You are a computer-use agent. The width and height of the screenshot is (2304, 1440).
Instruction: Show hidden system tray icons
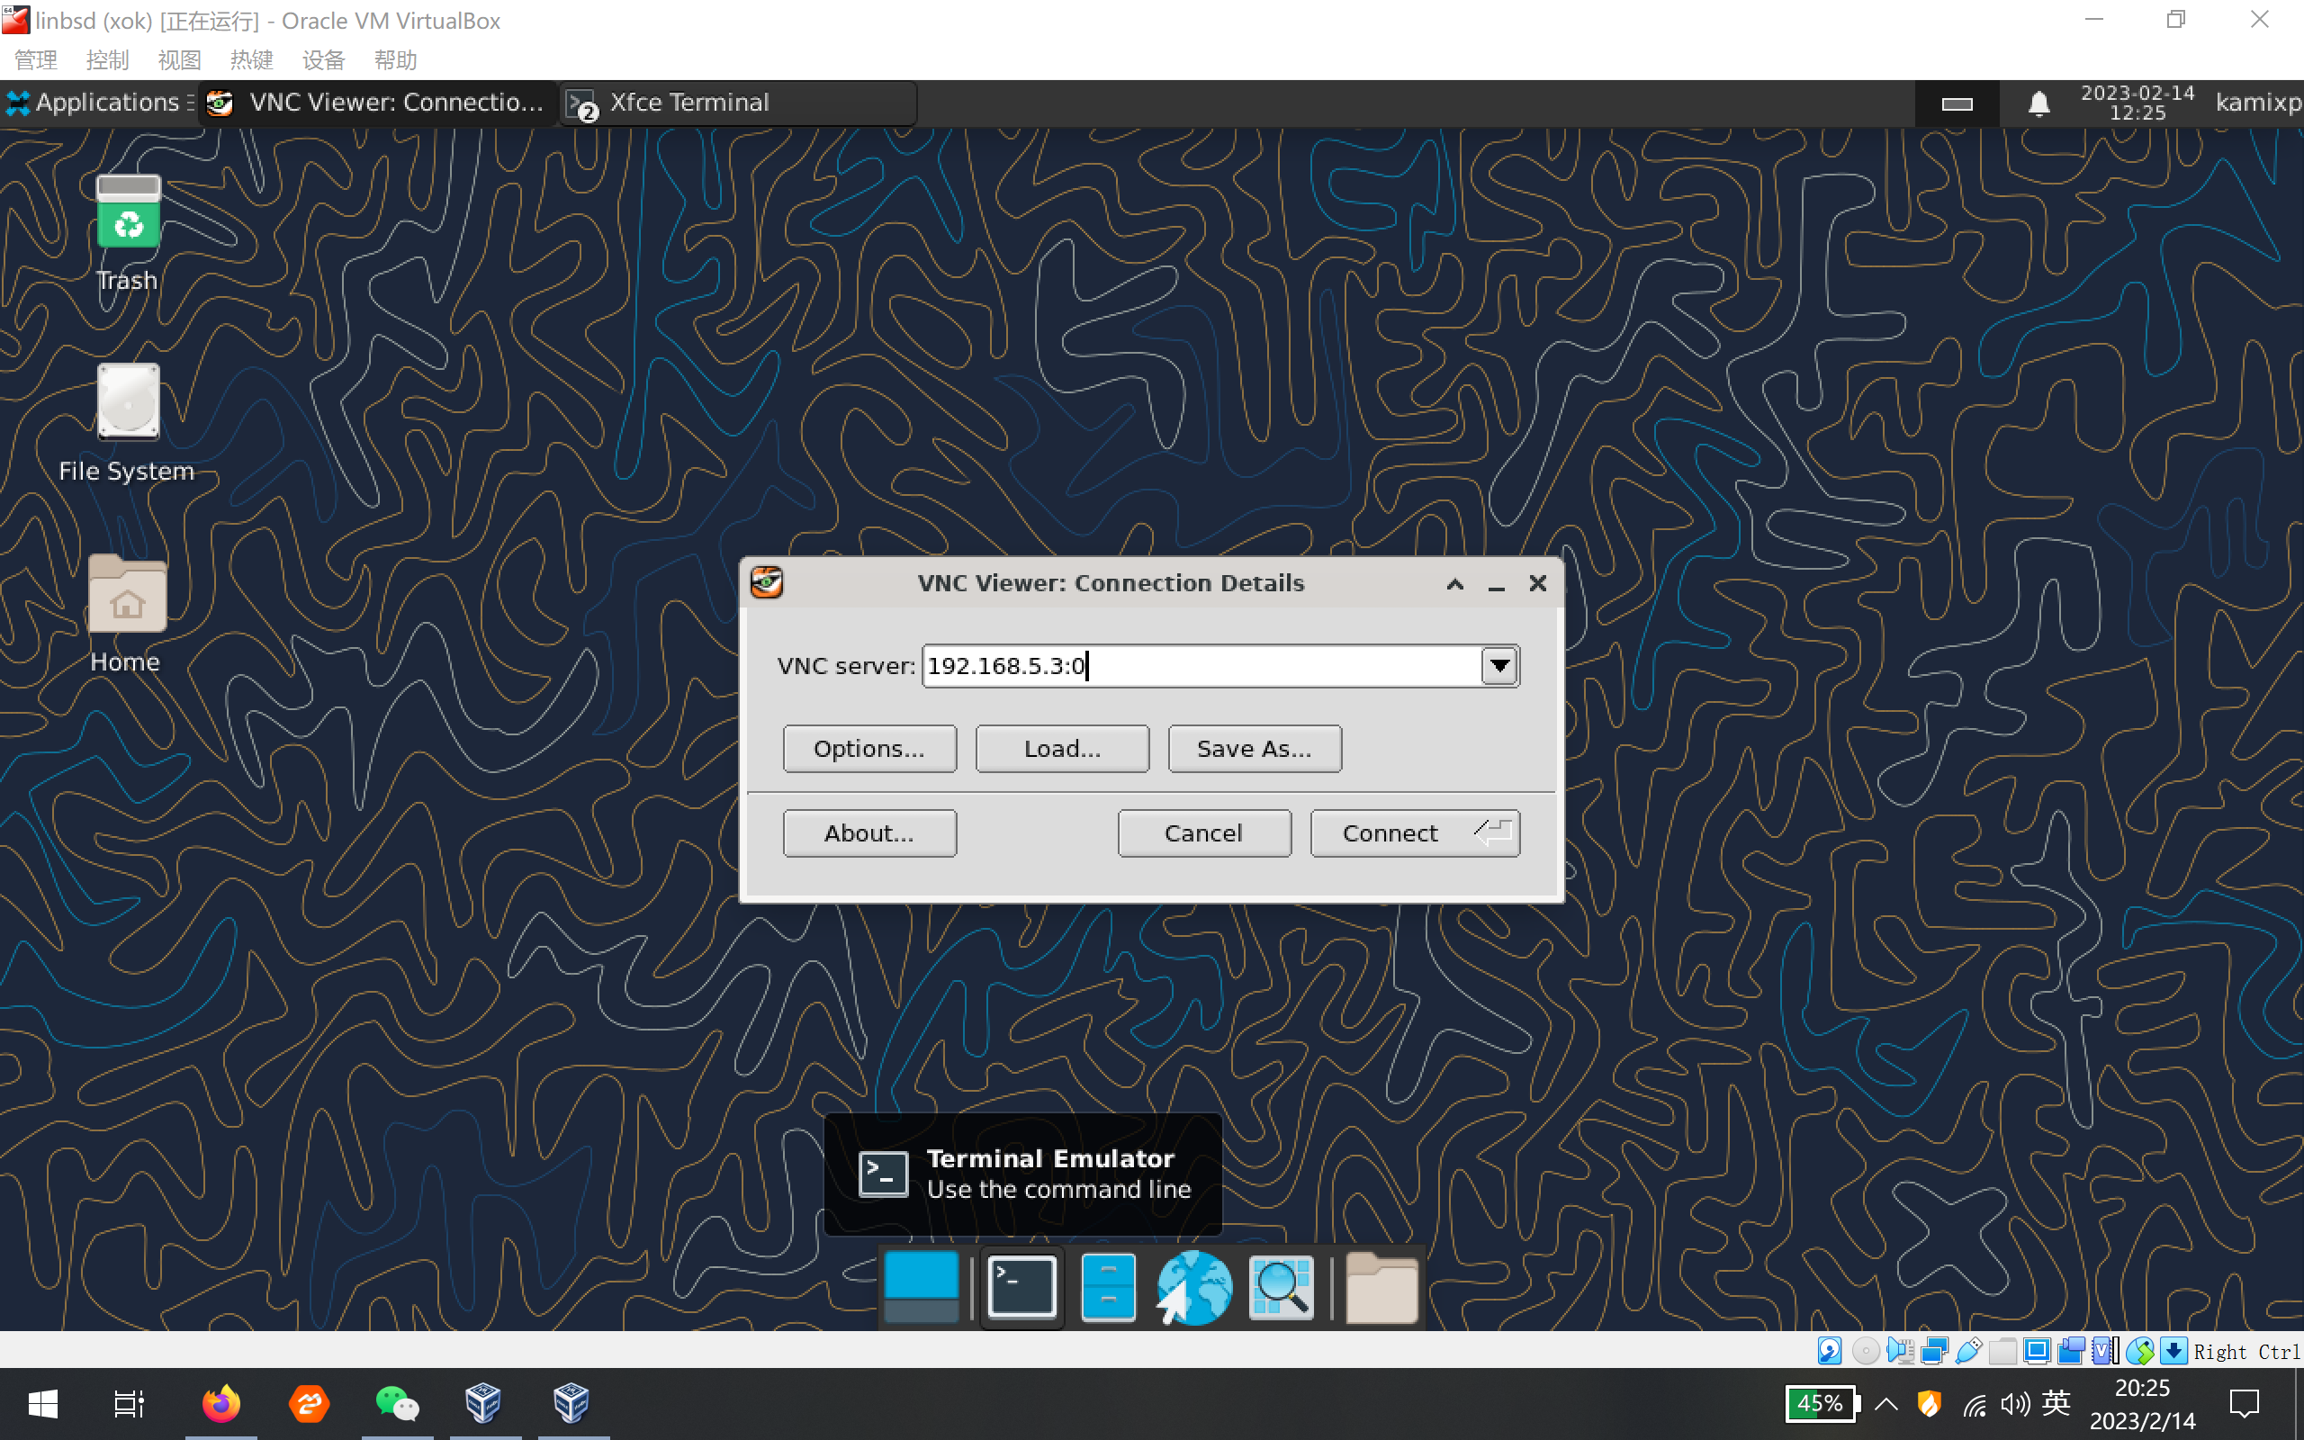1886,1404
